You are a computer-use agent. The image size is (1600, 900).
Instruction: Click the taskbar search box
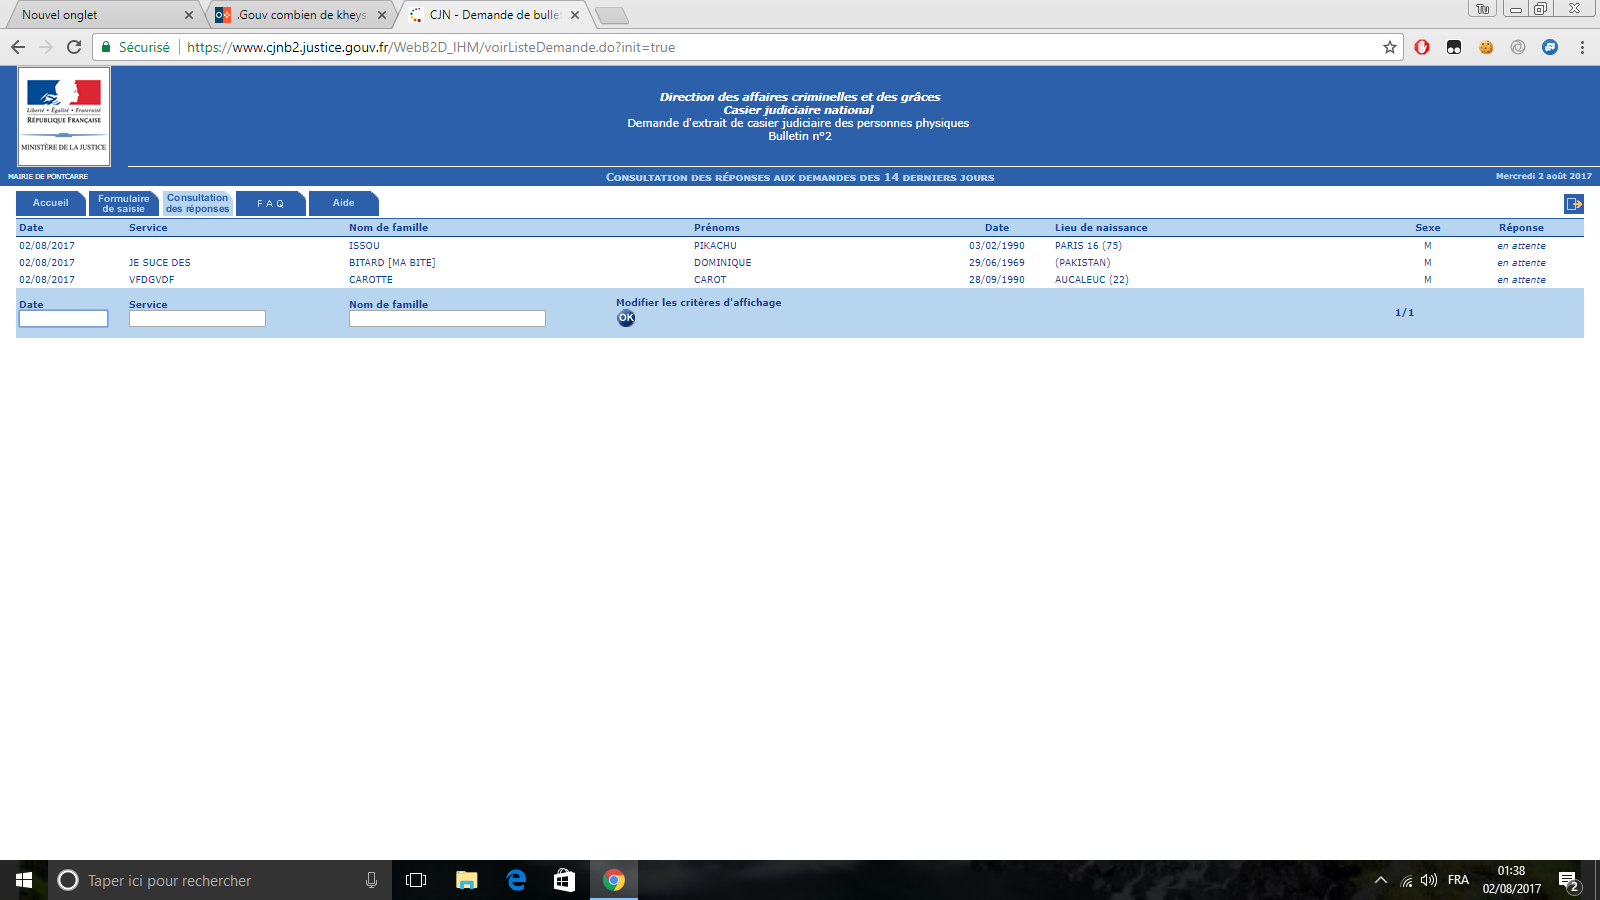tap(220, 880)
